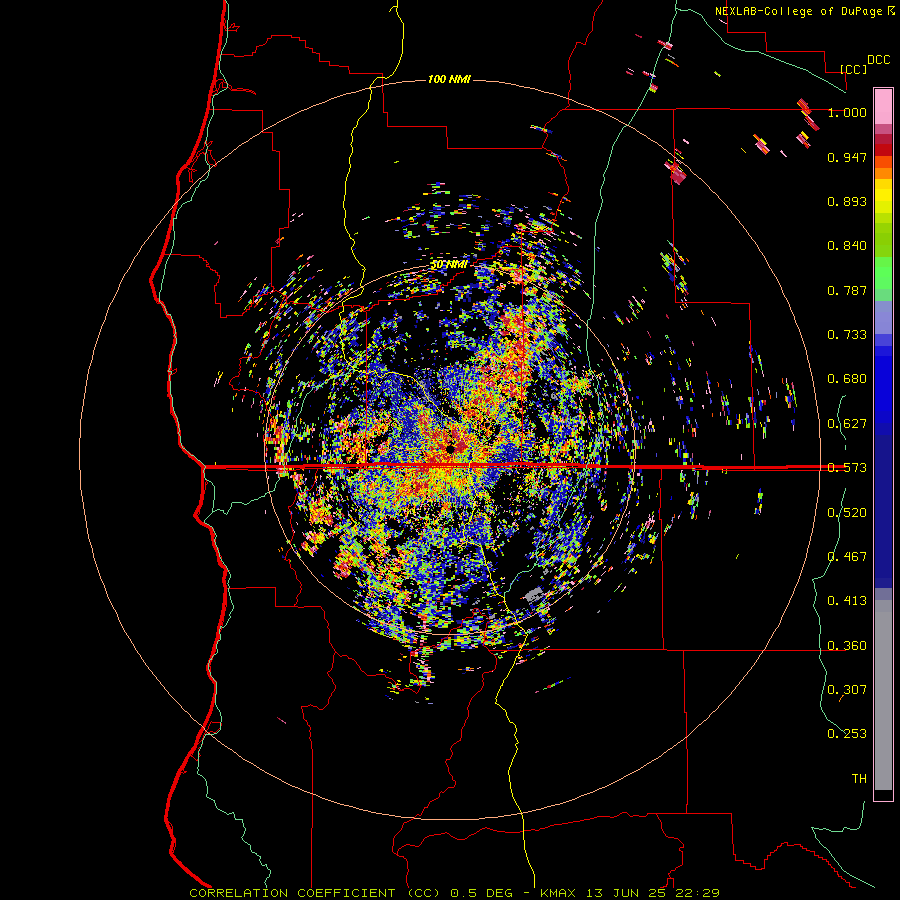900x900 pixels.
Task: Click the 0.413 scale value
Action: [x=847, y=601]
